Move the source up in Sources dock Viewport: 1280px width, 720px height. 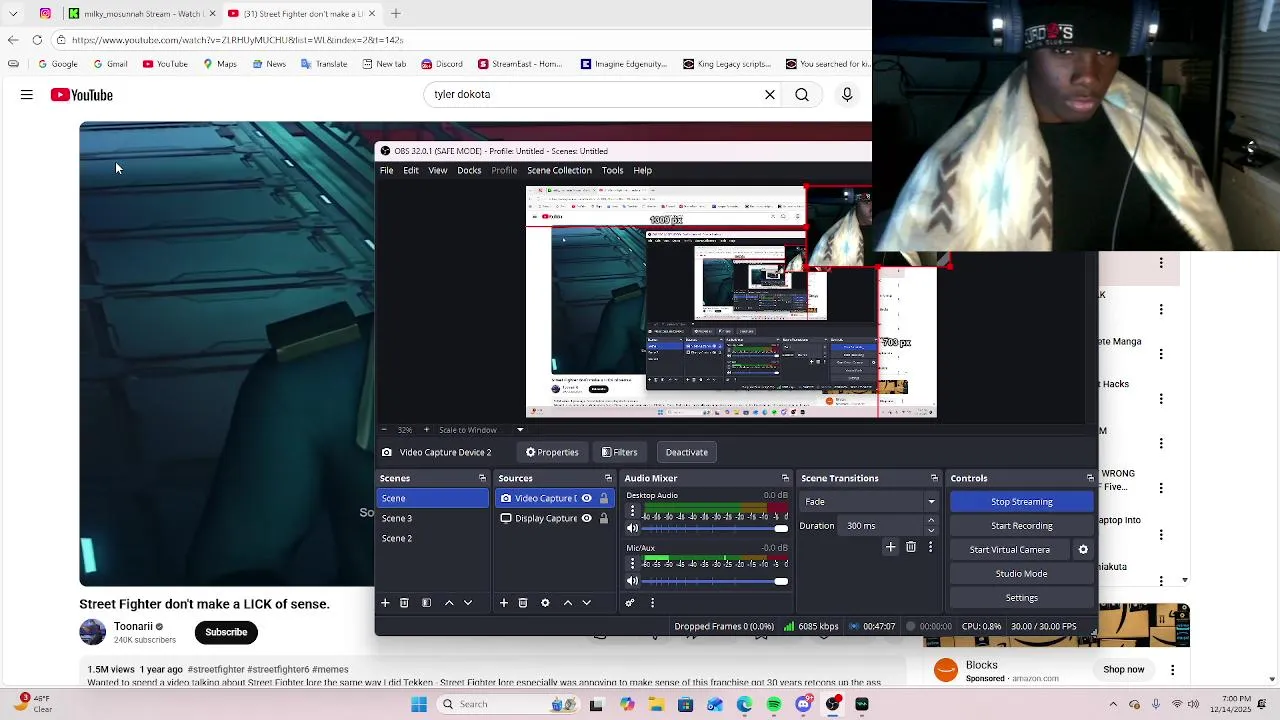(568, 603)
